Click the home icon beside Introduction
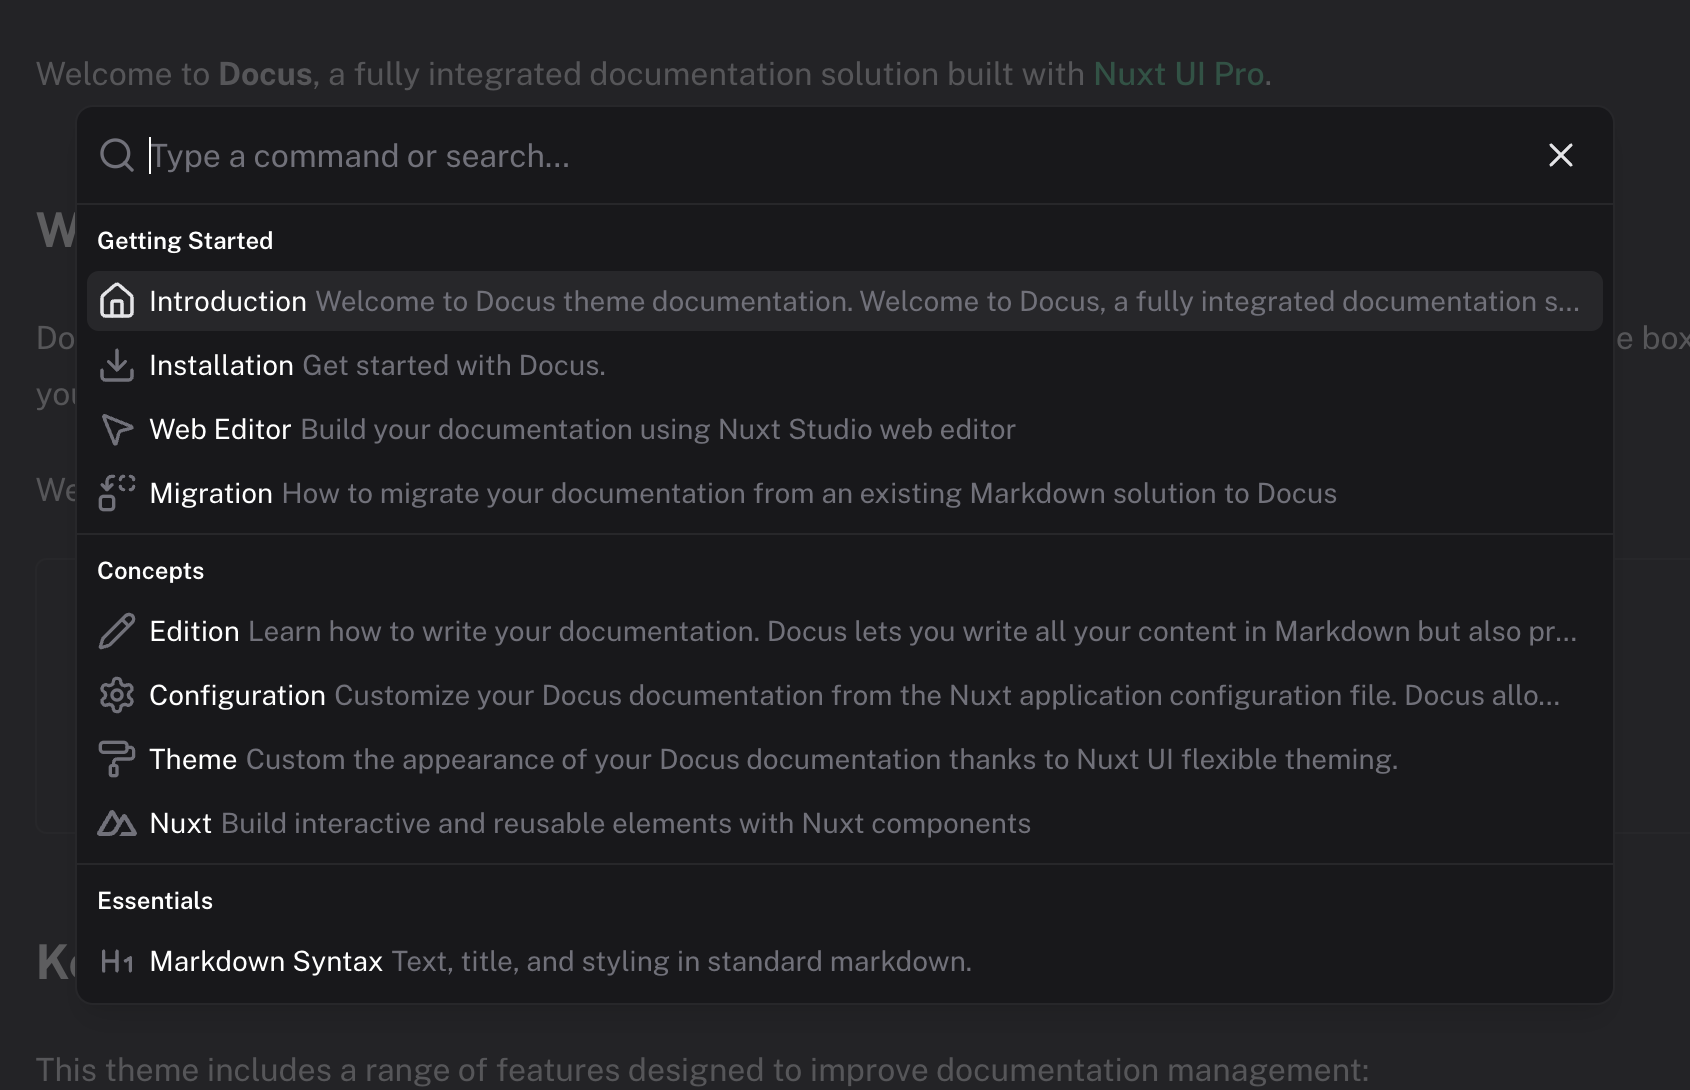Viewport: 1690px width, 1090px height. 117,300
